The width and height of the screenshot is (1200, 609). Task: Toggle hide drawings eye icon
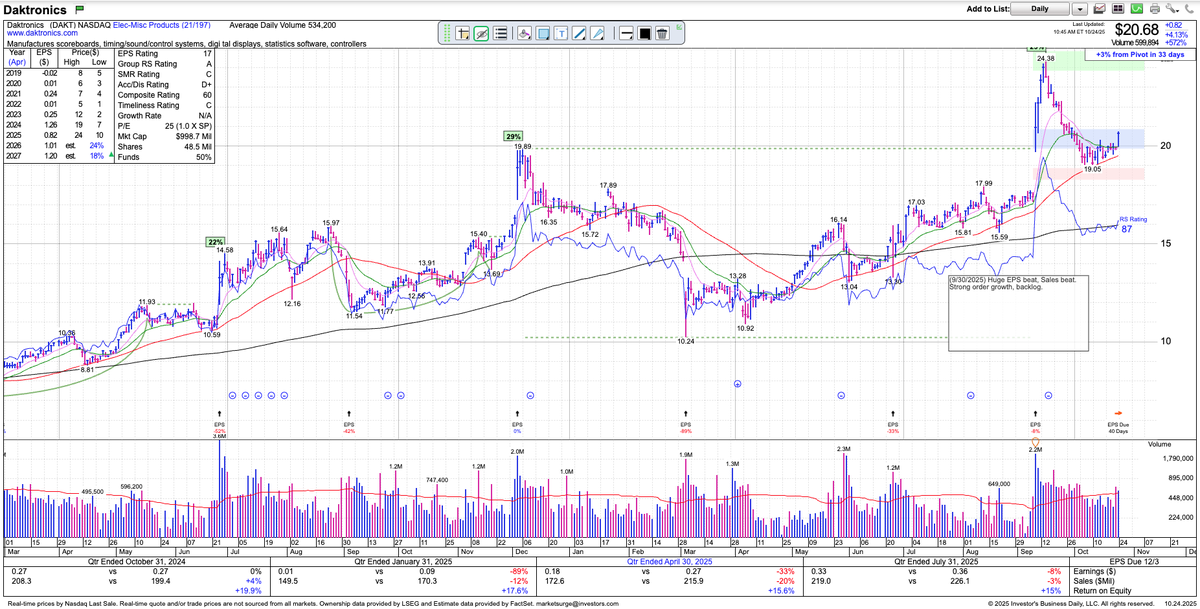pos(481,33)
